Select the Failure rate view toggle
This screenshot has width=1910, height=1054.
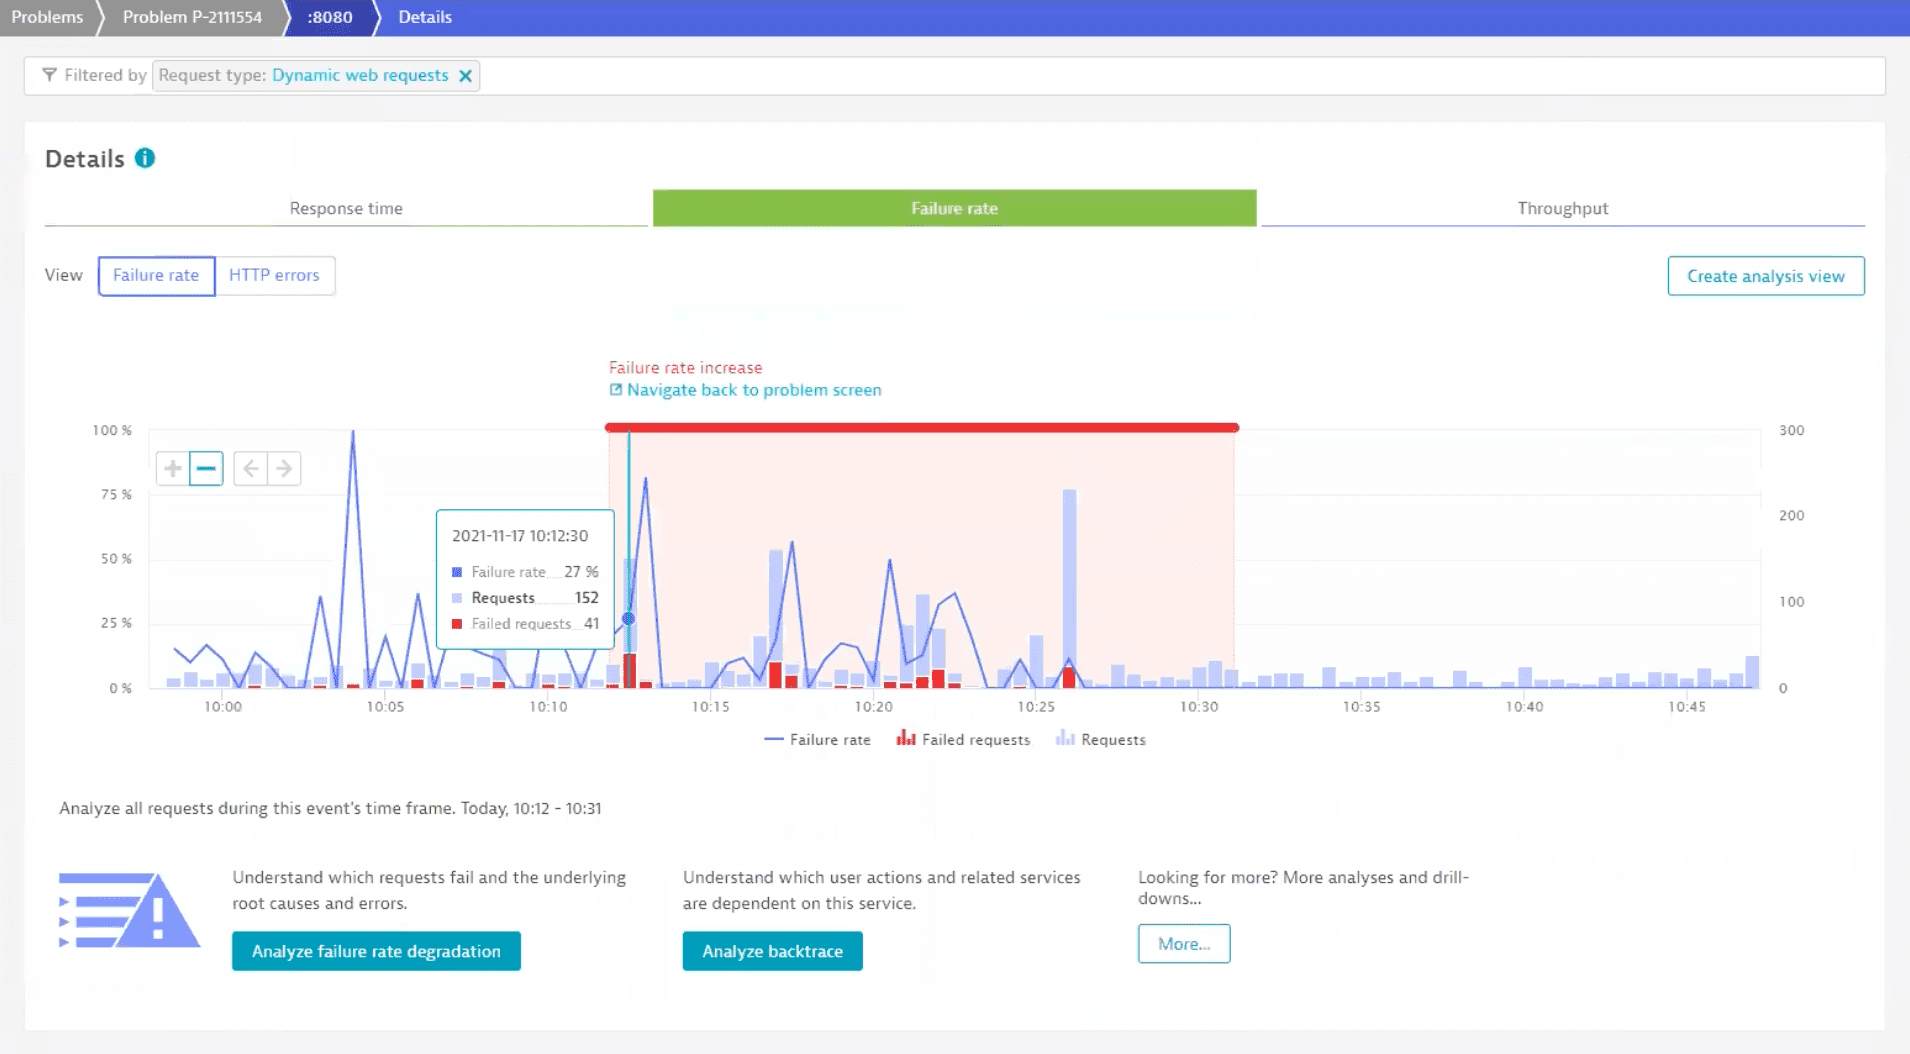[156, 276]
